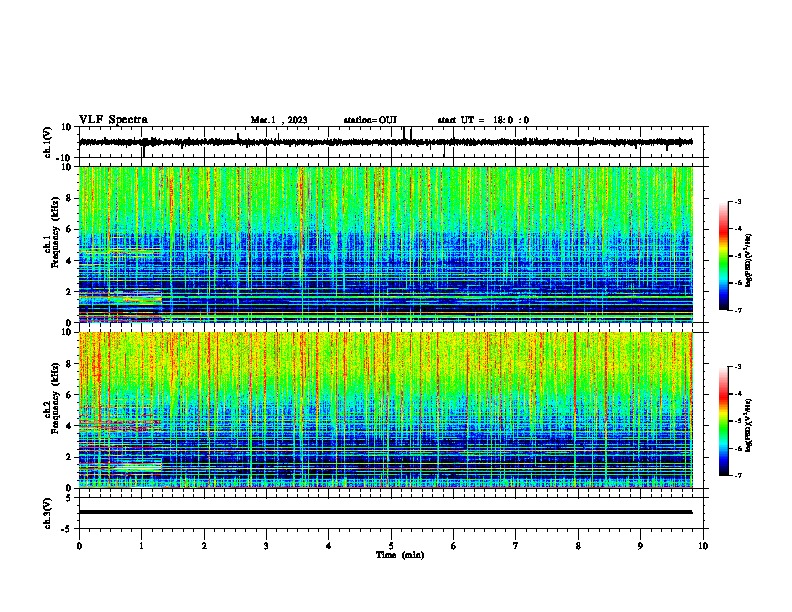This screenshot has width=792, height=612.
Task: Click the "VLF Spectra" plot title
Action: [113, 120]
